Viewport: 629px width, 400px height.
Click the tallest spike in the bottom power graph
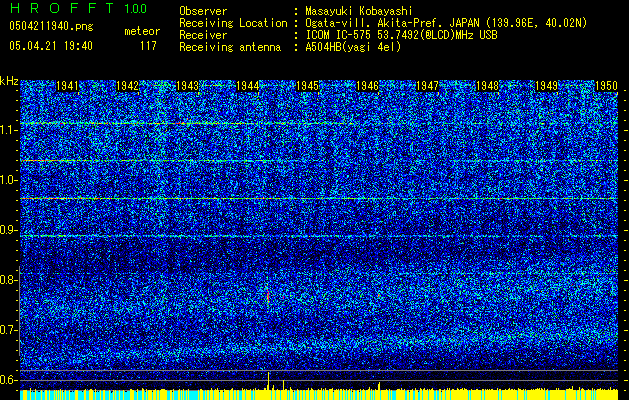tap(268, 380)
